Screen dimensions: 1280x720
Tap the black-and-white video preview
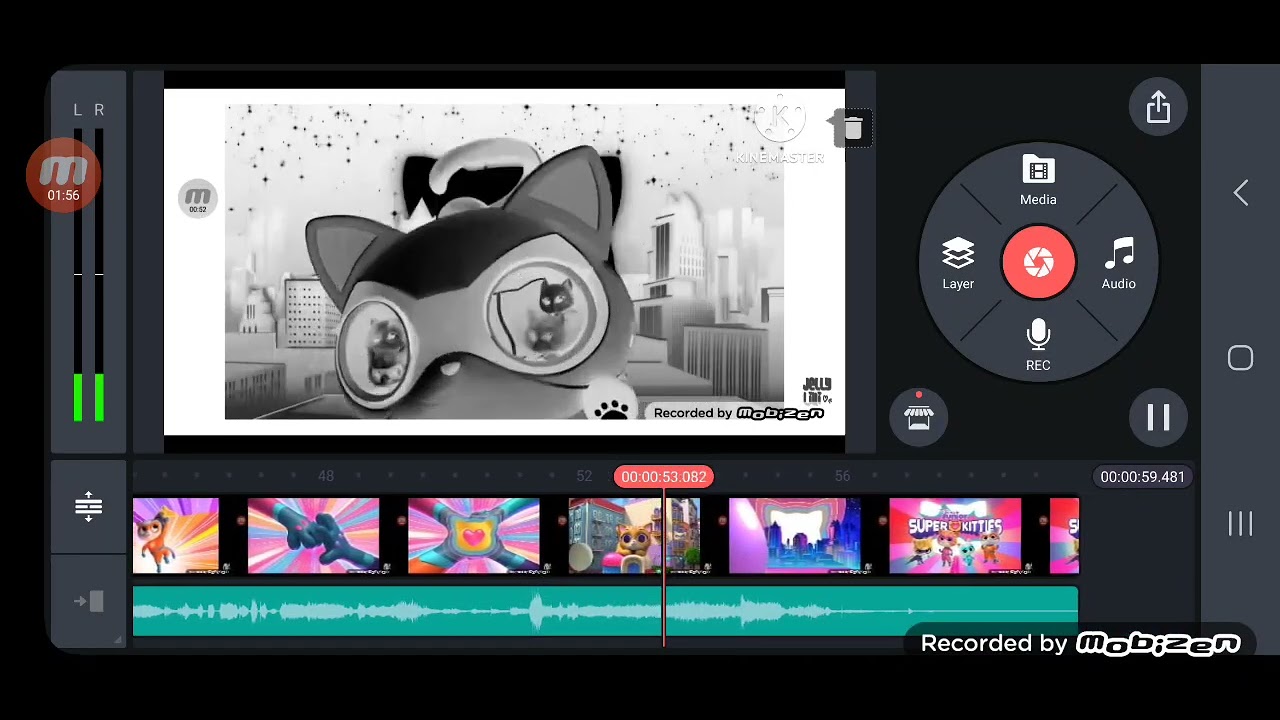[504, 262]
